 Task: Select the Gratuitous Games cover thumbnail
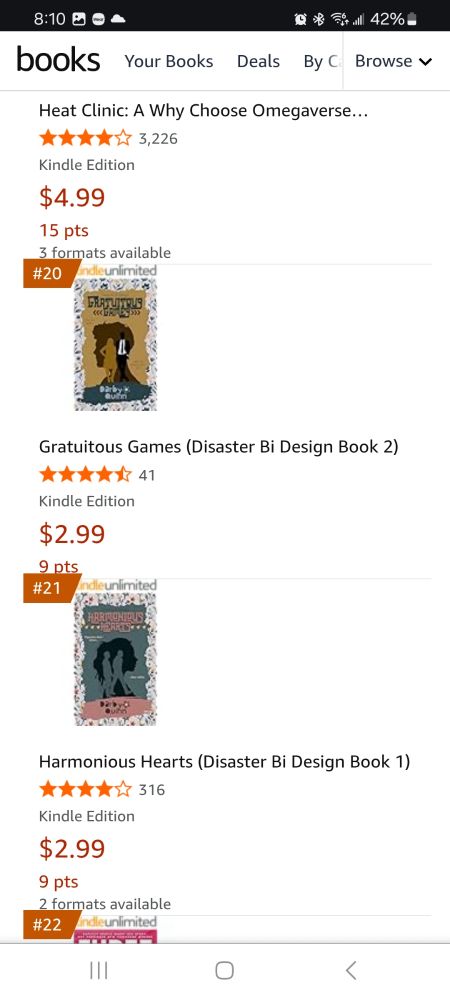(x=115, y=344)
